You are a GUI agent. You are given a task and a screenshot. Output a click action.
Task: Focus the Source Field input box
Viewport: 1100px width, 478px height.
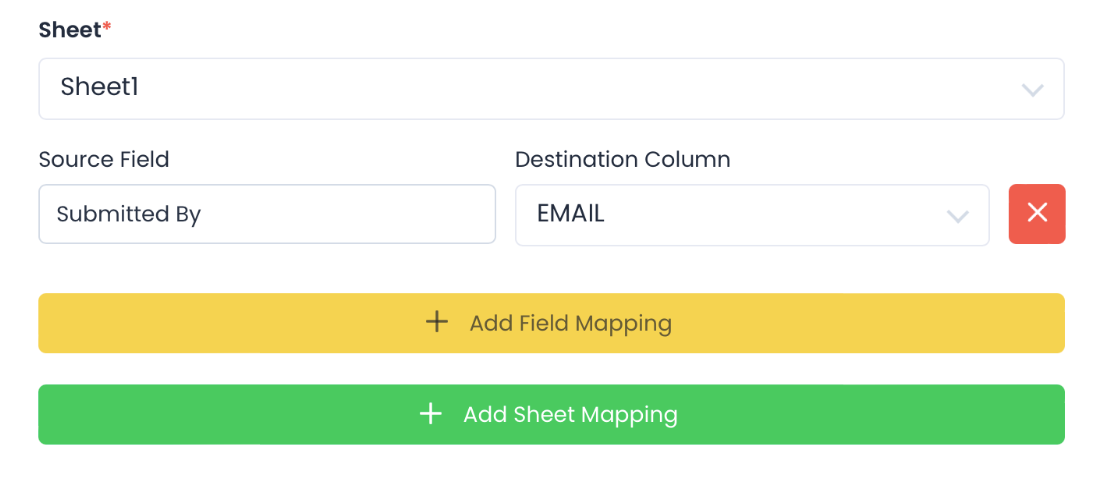point(267,214)
